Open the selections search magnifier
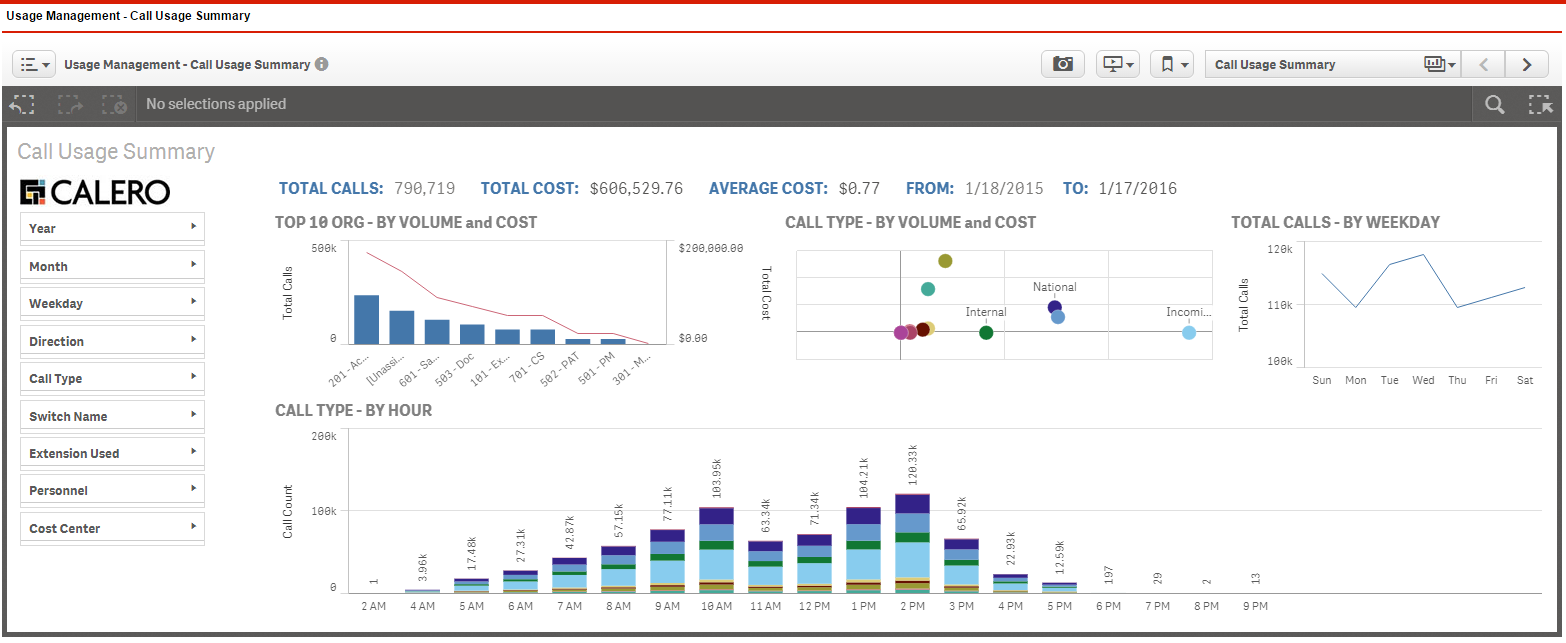This screenshot has height=643, width=1566. click(x=1495, y=104)
